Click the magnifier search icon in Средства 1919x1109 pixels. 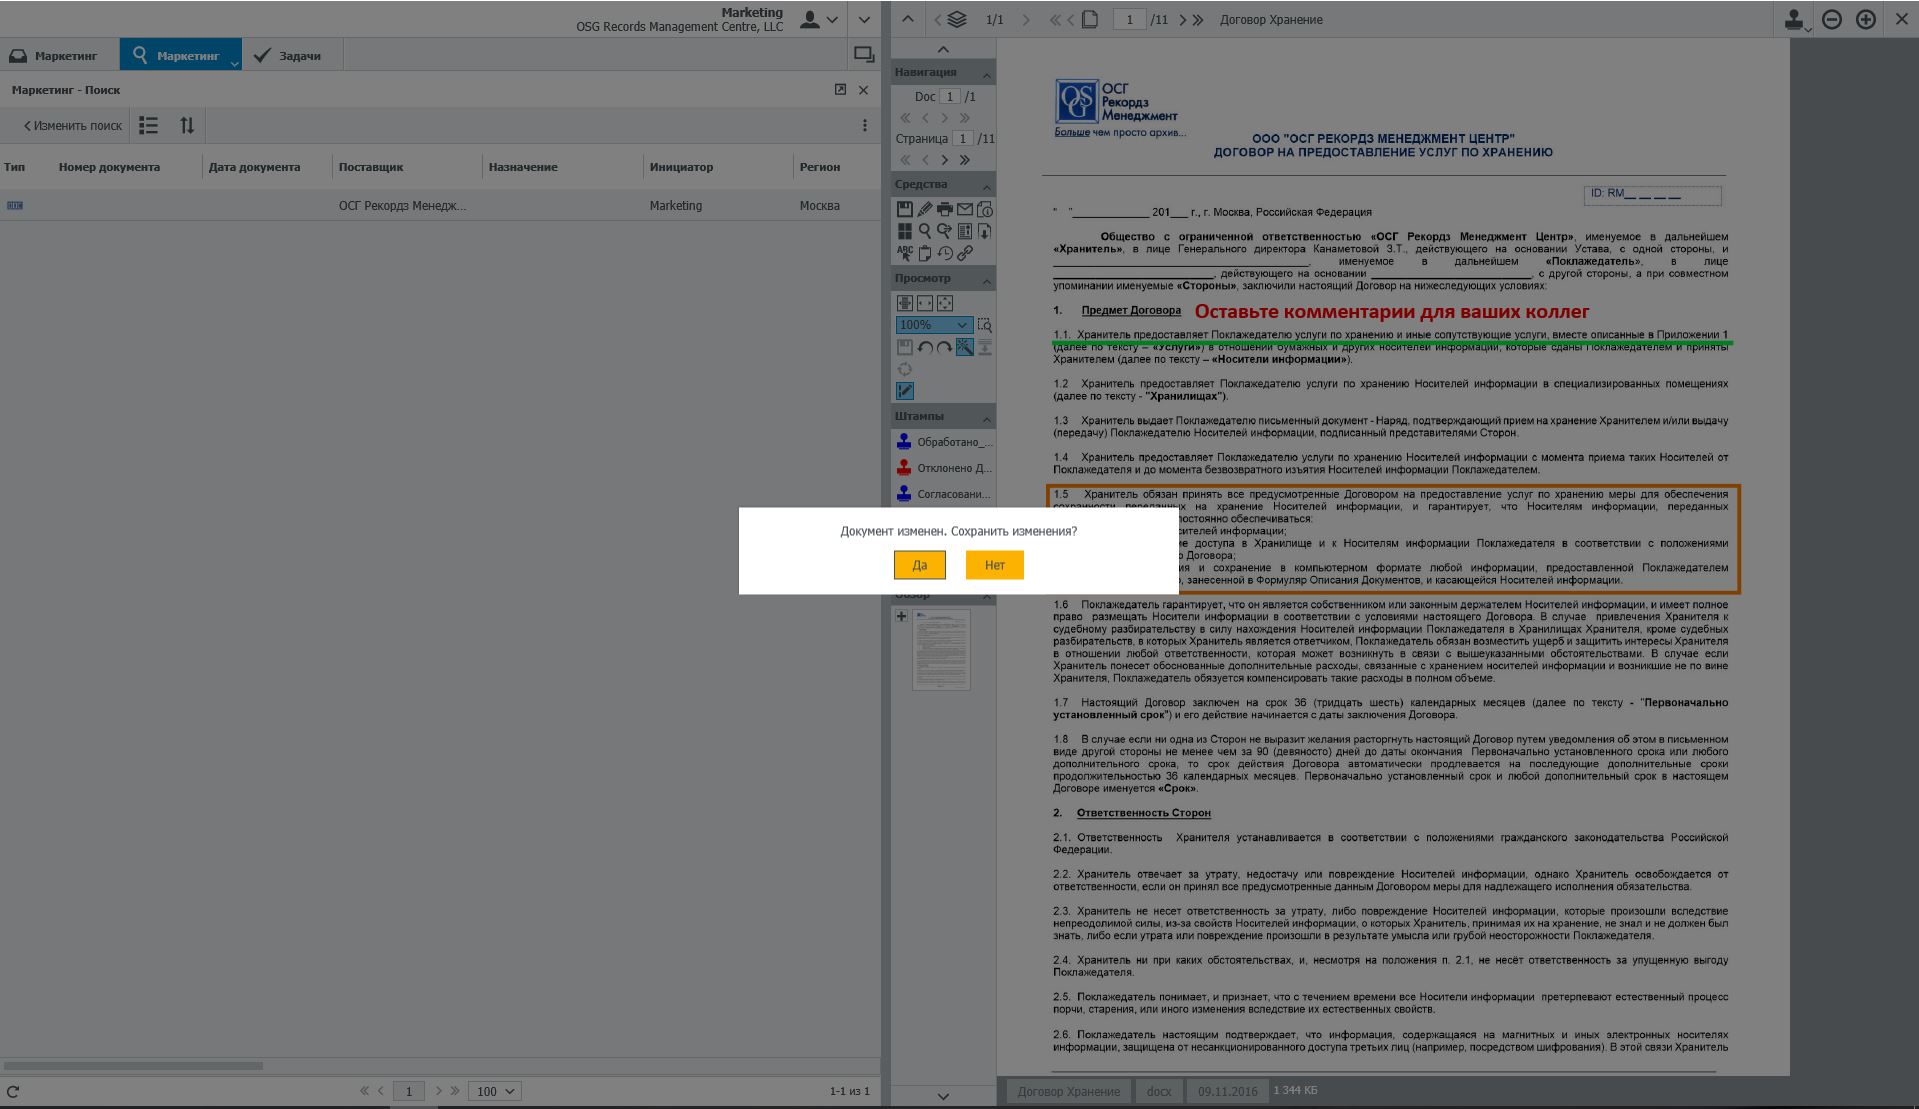pyautogui.click(x=924, y=231)
